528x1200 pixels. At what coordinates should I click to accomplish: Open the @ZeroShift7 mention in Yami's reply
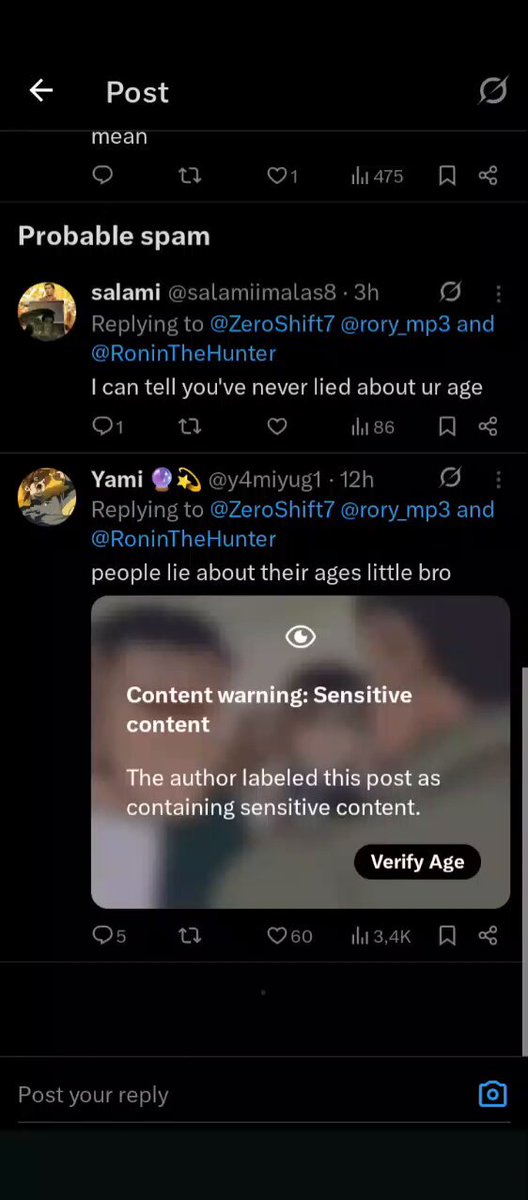[272, 509]
